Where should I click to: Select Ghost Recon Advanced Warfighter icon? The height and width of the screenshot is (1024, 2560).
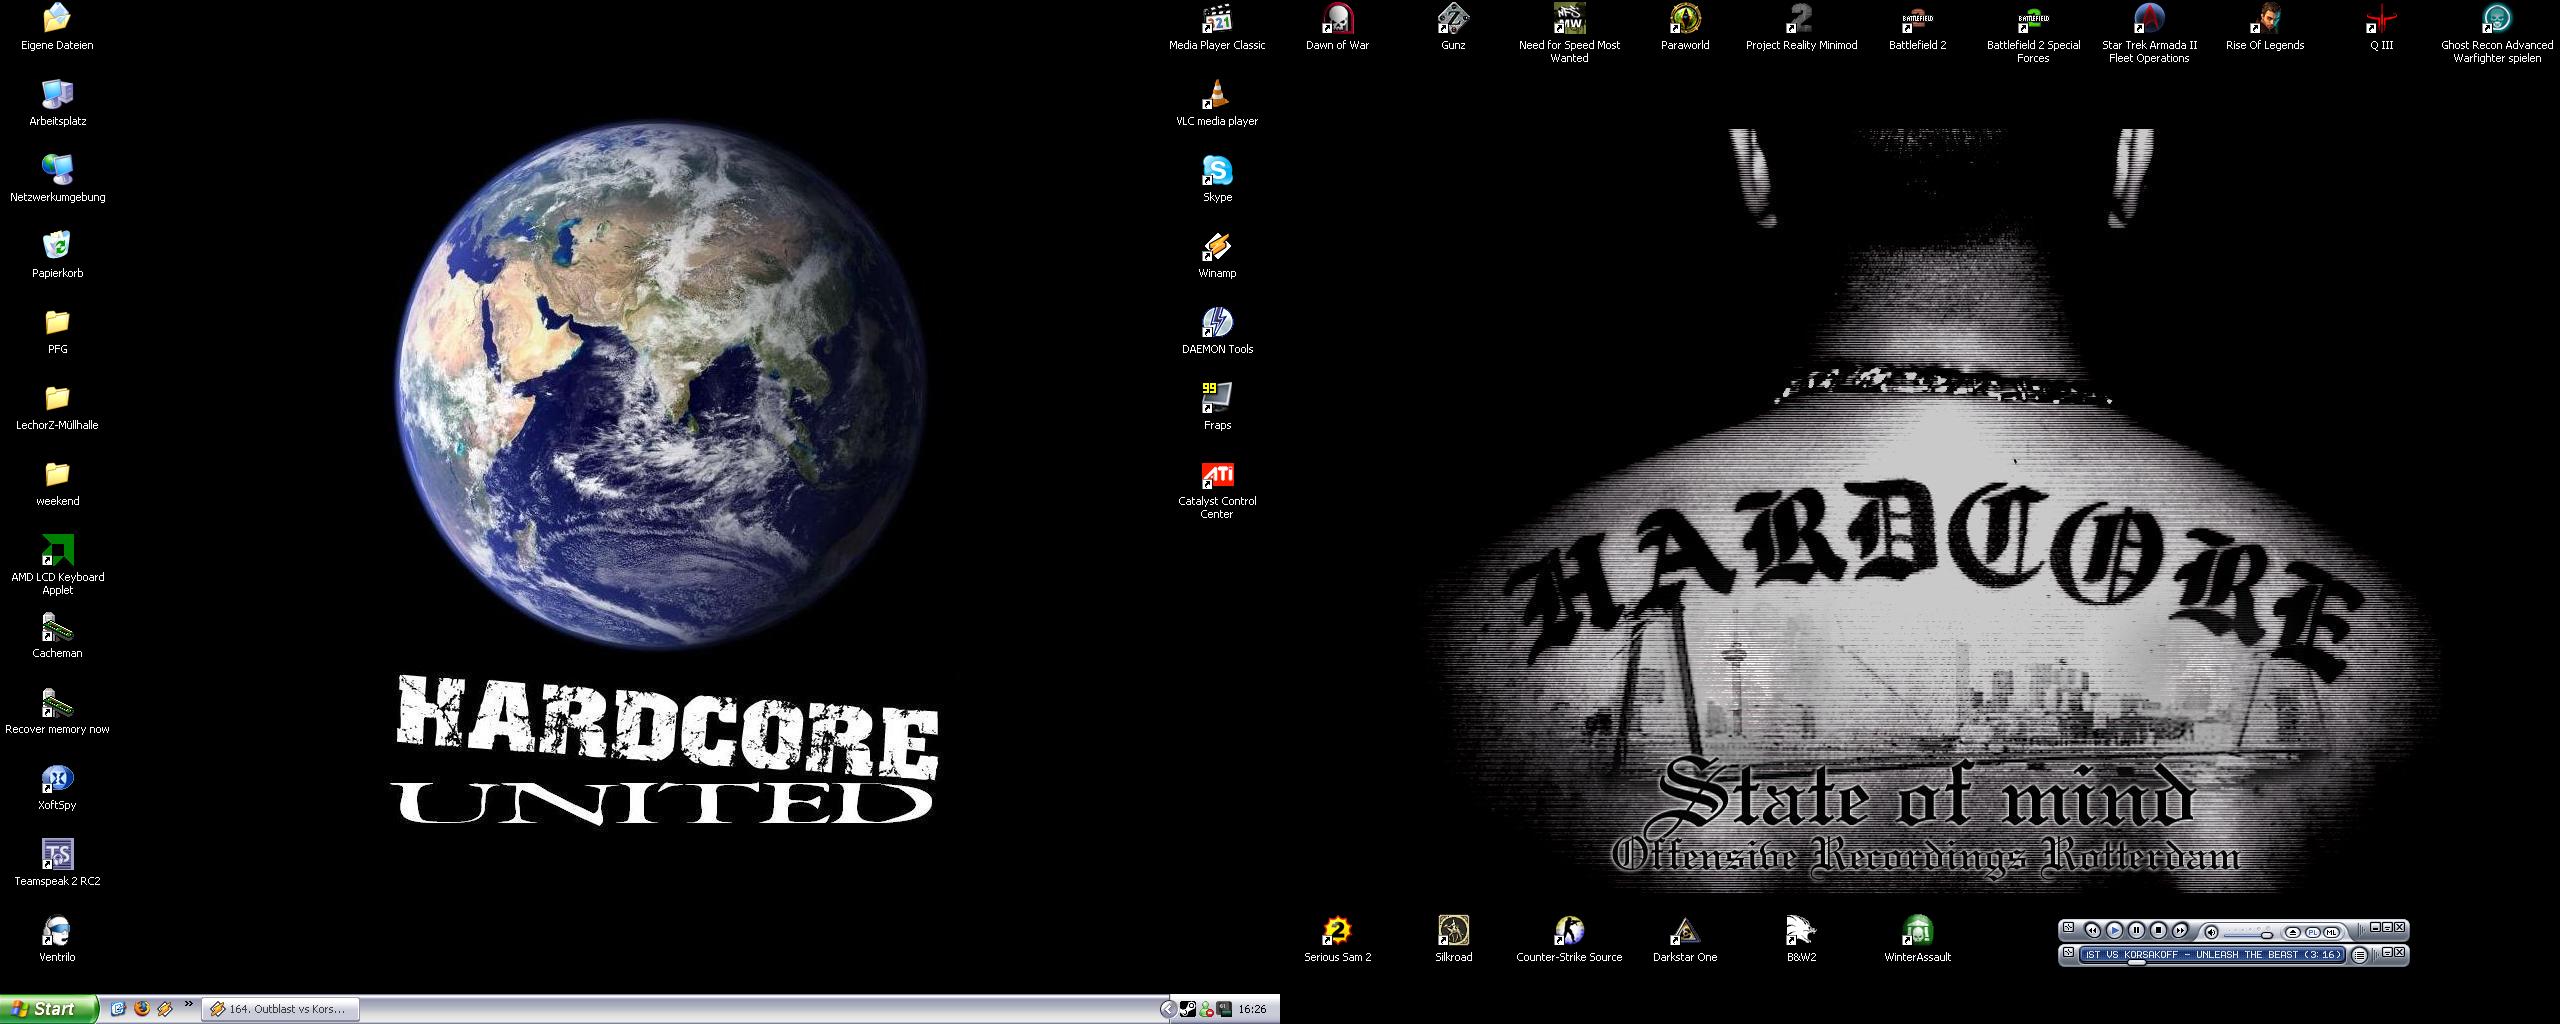click(2497, 33)
